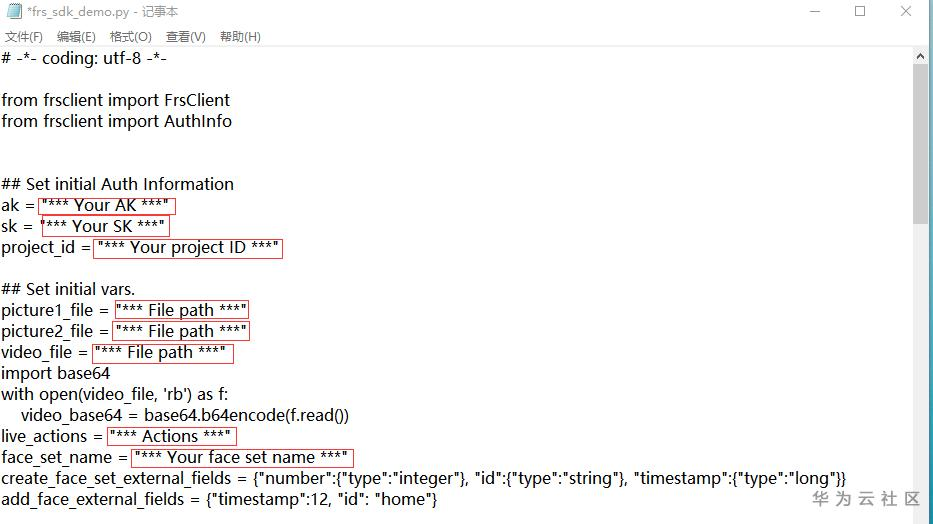Minimize the Notepad window
Screen dimensions: 933x524
point(812,12)
